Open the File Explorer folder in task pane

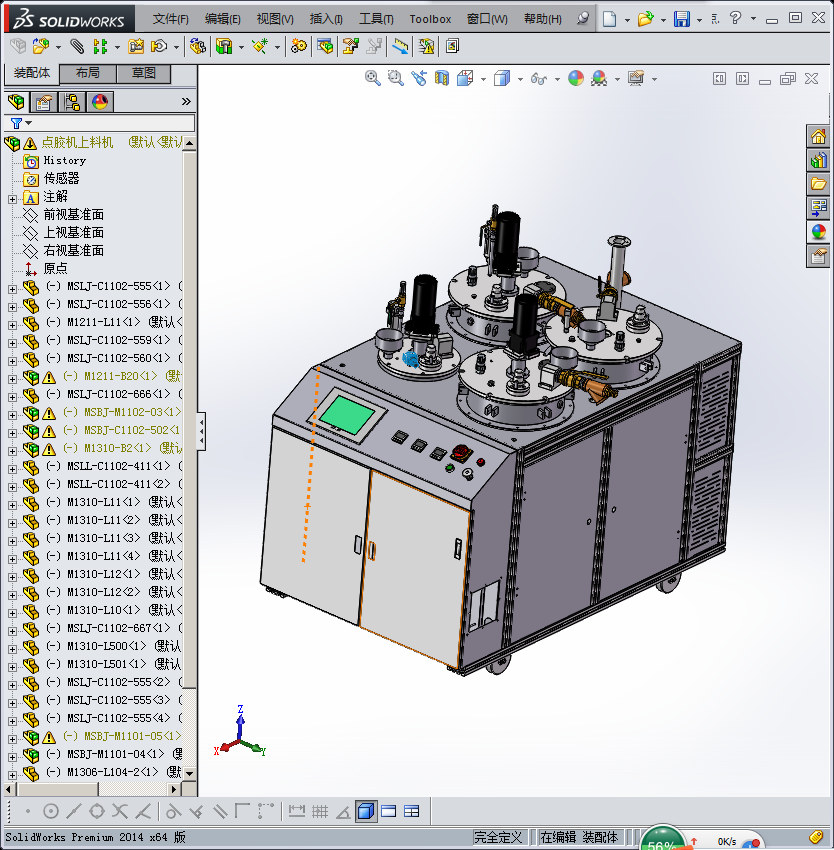click(818, 184)
